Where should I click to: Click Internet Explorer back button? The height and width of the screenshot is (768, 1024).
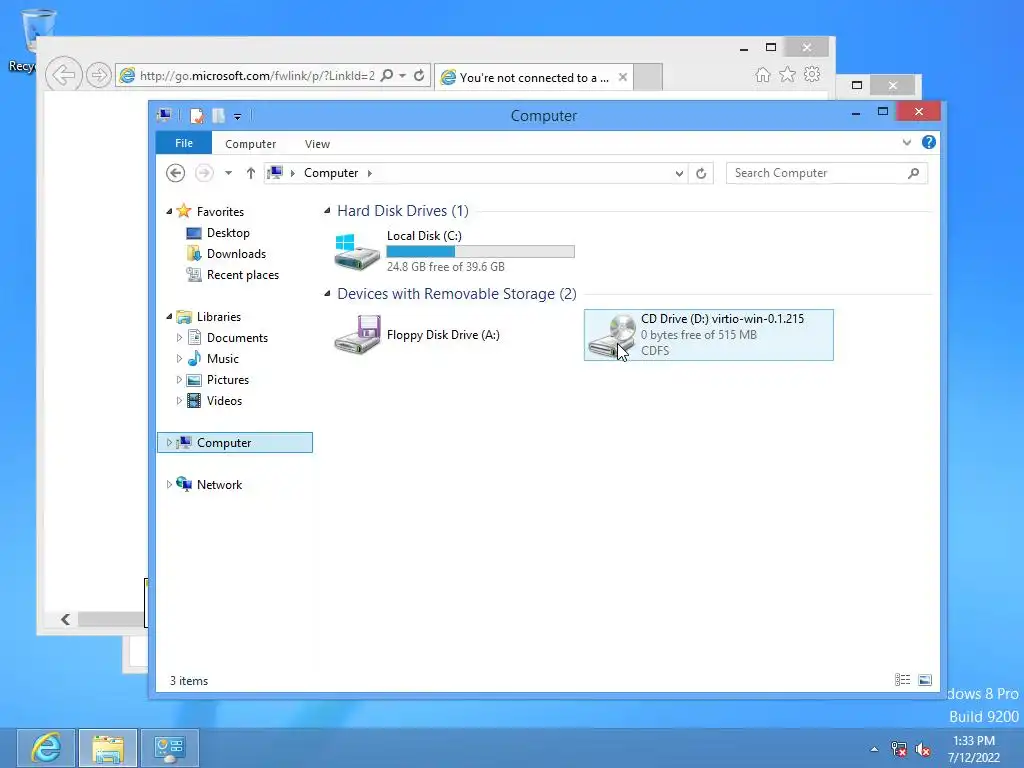[x=63, y=75]
